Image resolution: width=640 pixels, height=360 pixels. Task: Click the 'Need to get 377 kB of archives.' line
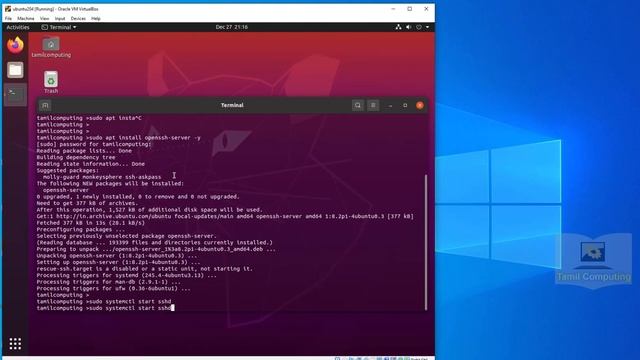(x=87, y=203)
